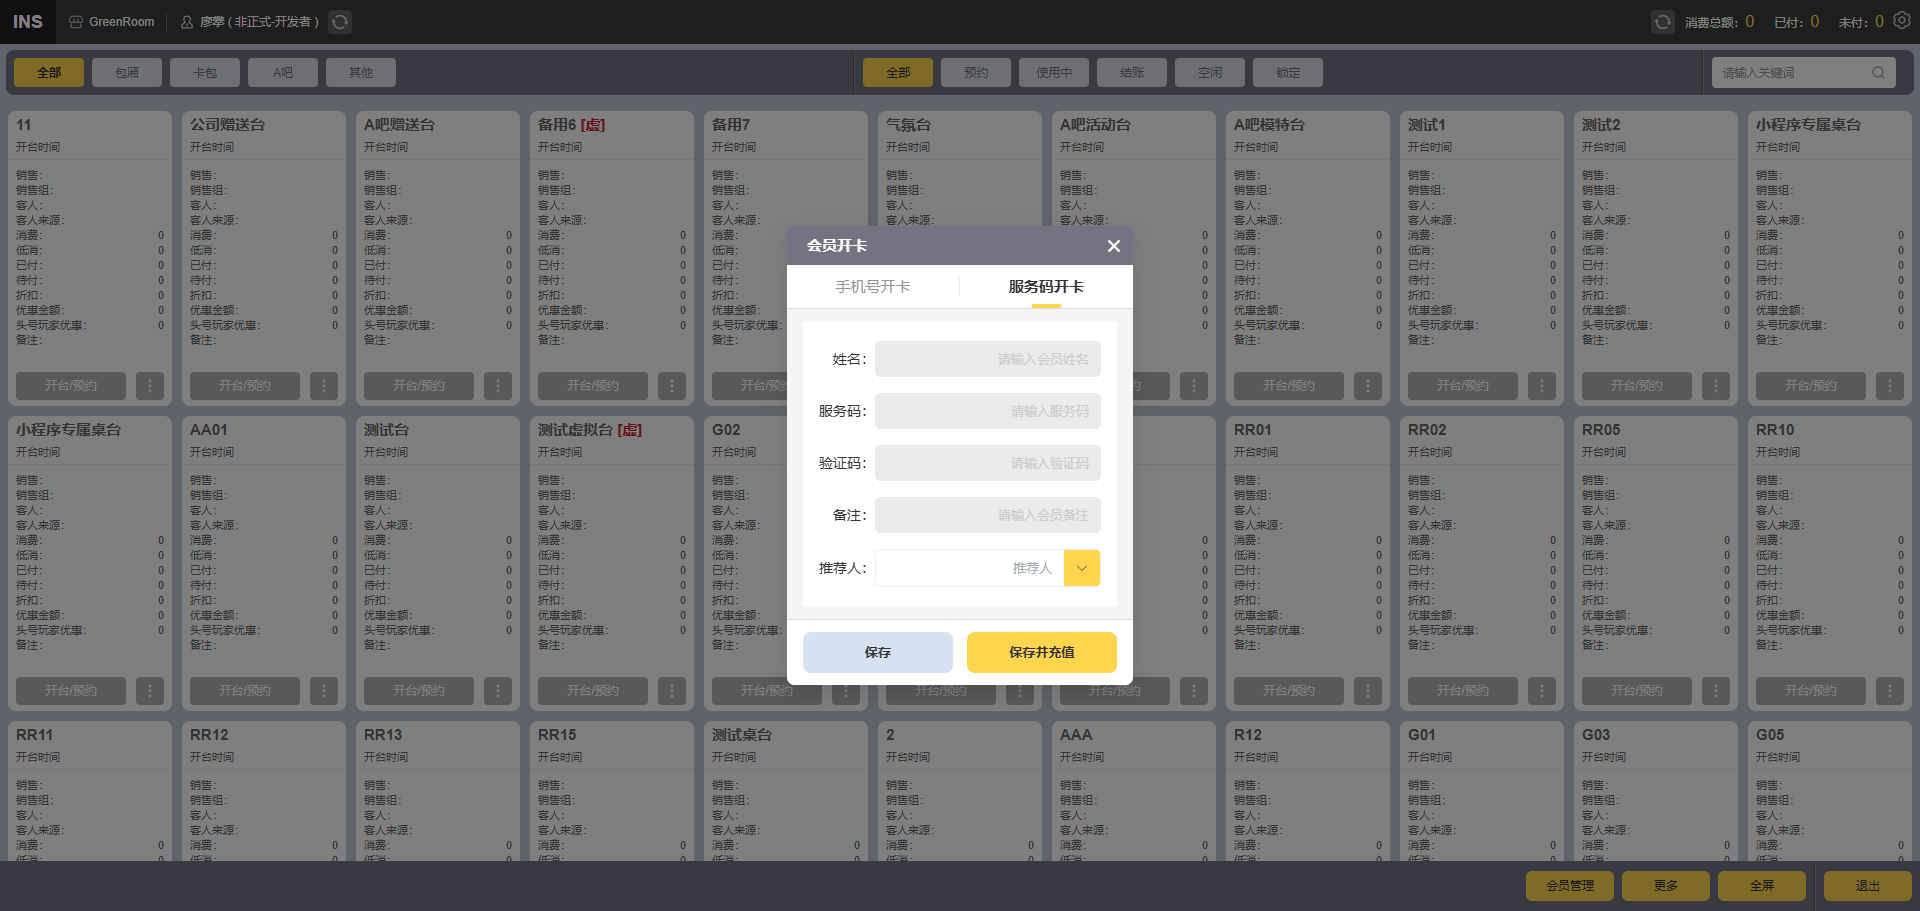Expand the 推荐人 dropdown arrow
Viewport: 1920px width, 911px height.
(1082, 568)
